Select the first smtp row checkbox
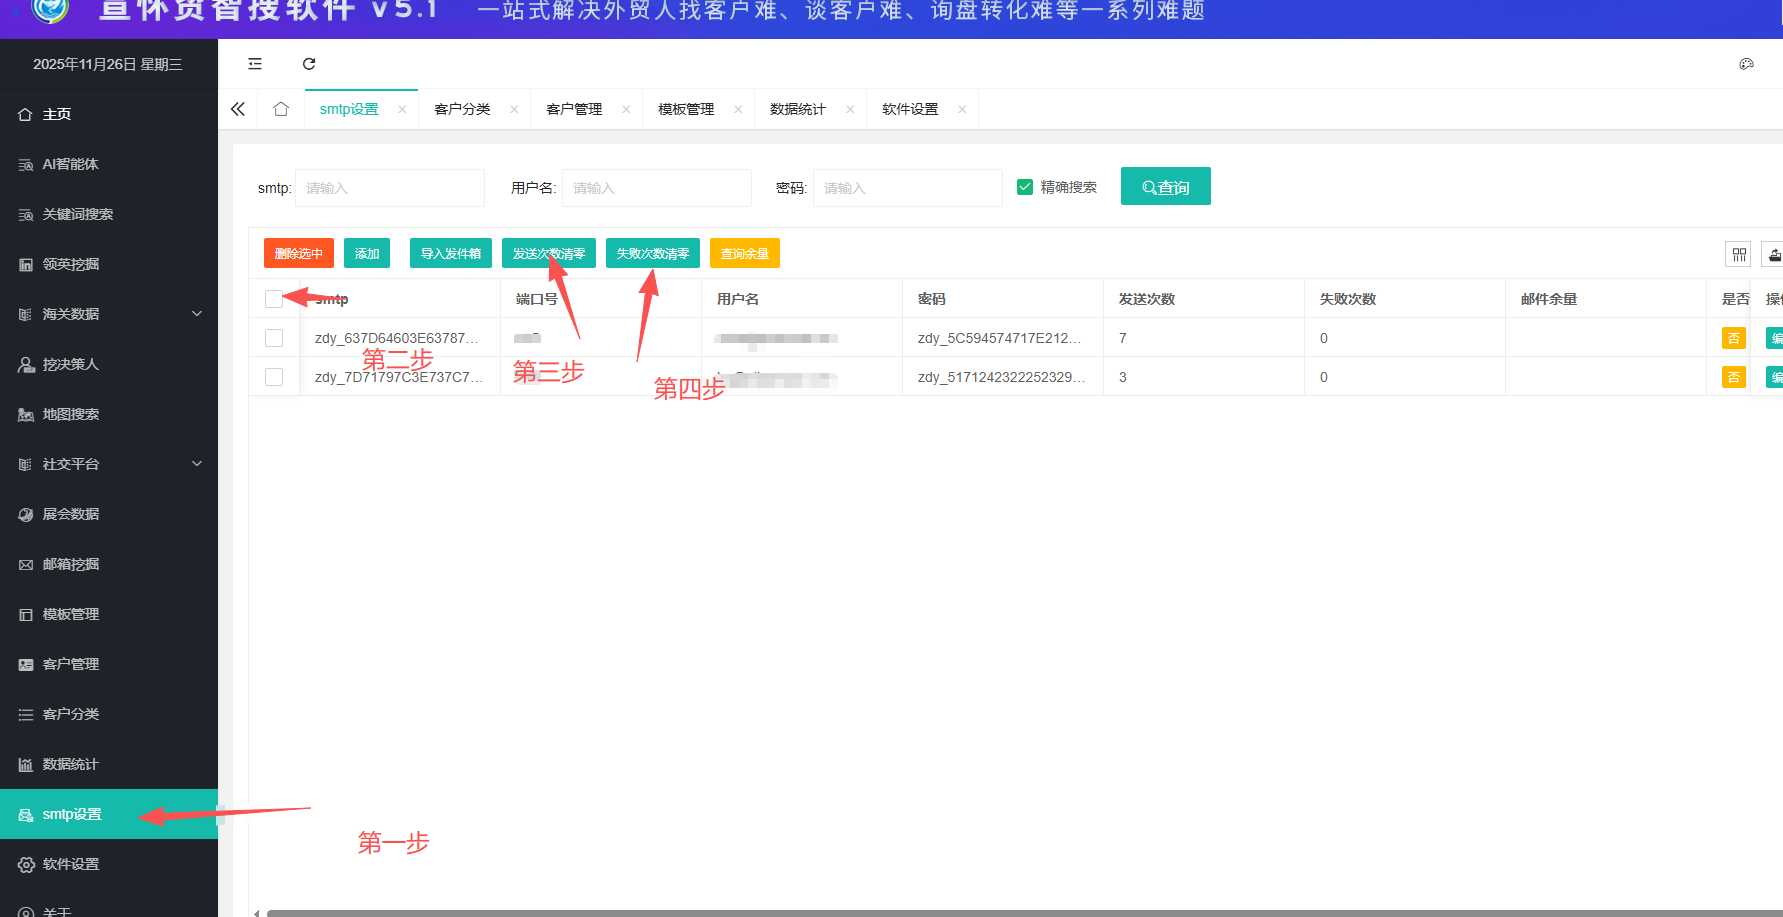Screen dimensions: 1783x917 (274, 338)
